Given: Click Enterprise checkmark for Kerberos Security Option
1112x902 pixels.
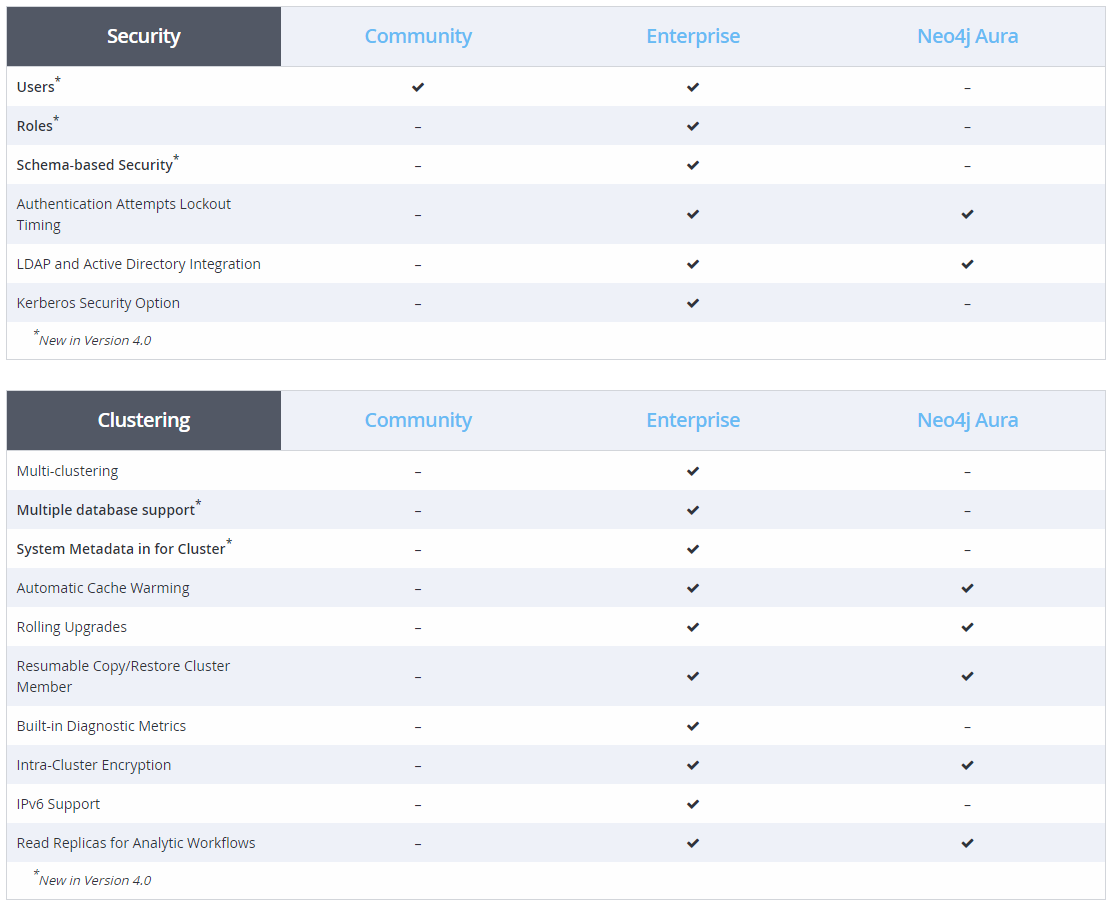Looking at the screenshot, I should pyautogui.click(x=693, y=303).
